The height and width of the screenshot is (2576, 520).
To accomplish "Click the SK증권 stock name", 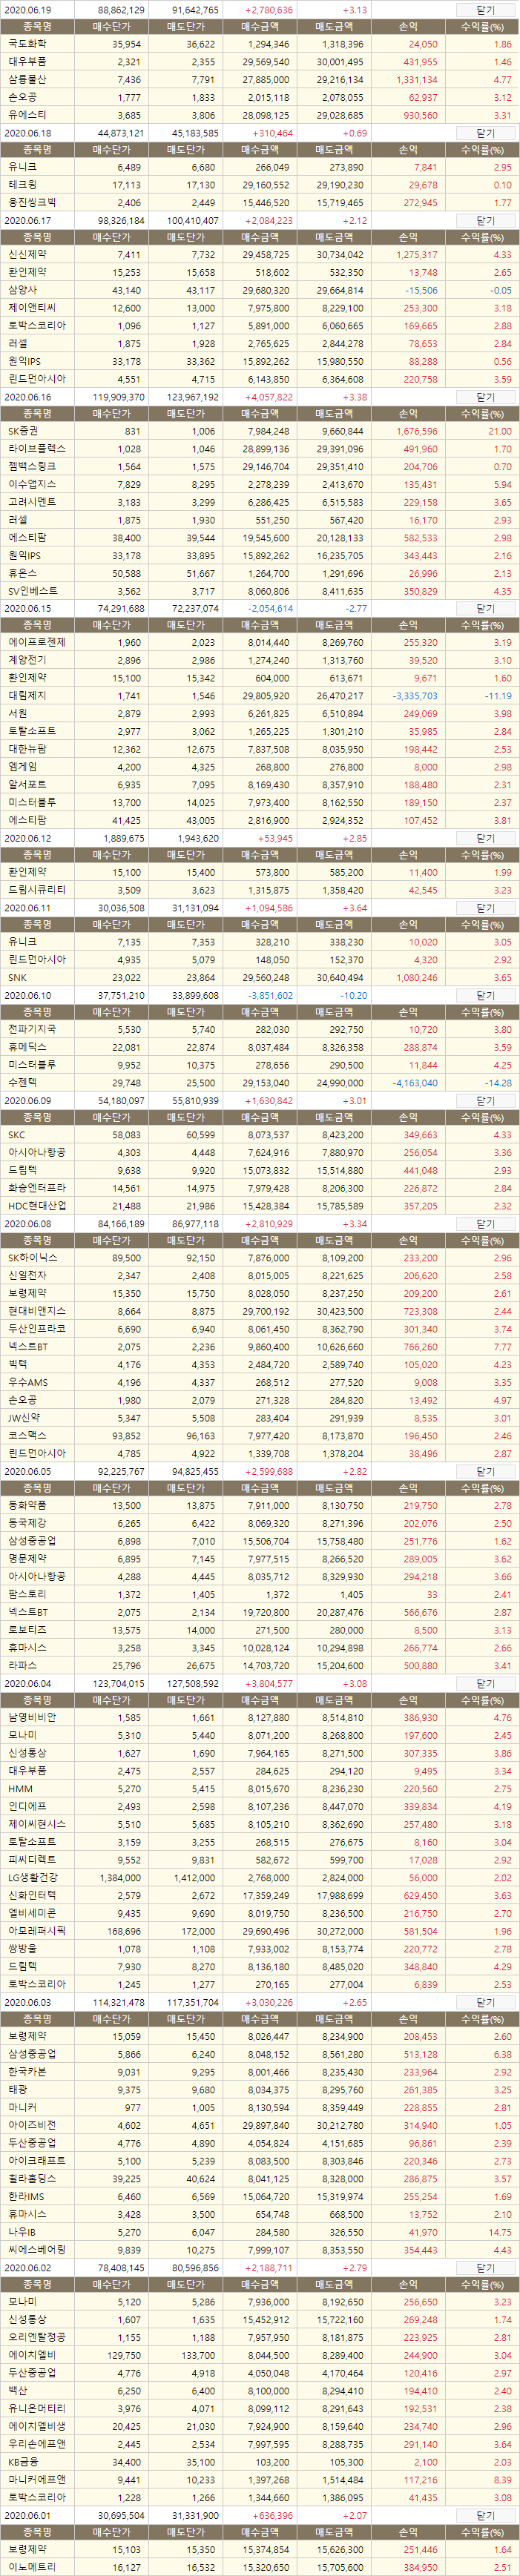I will pos(24,431).
